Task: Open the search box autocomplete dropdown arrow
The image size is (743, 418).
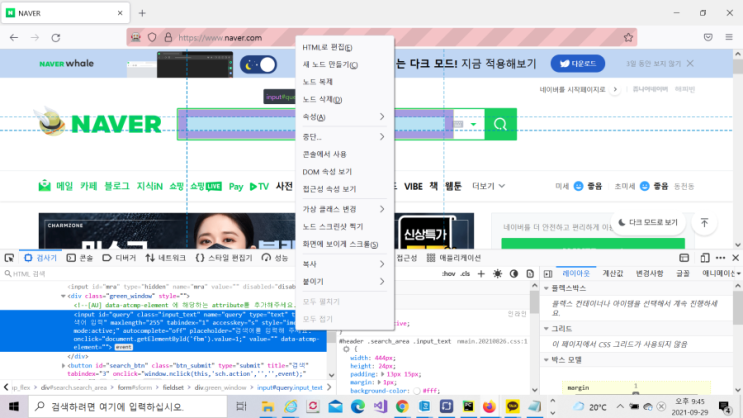Action: [473, 125]
